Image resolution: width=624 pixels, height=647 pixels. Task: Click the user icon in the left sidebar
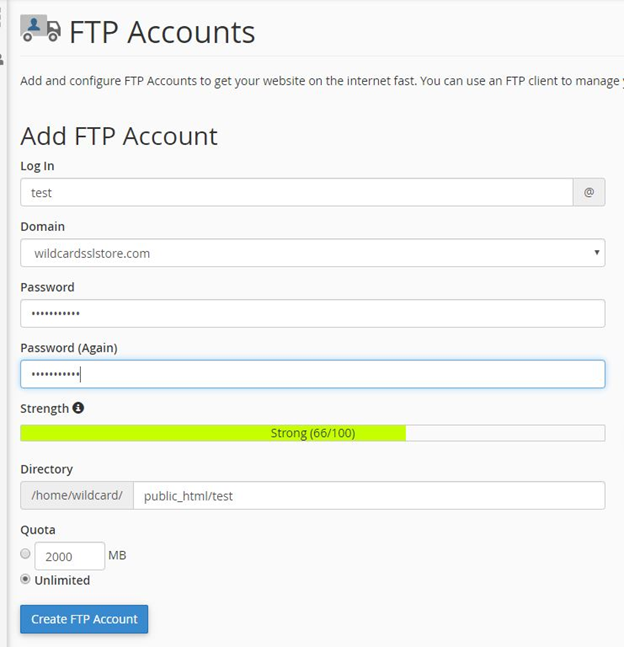2,59
